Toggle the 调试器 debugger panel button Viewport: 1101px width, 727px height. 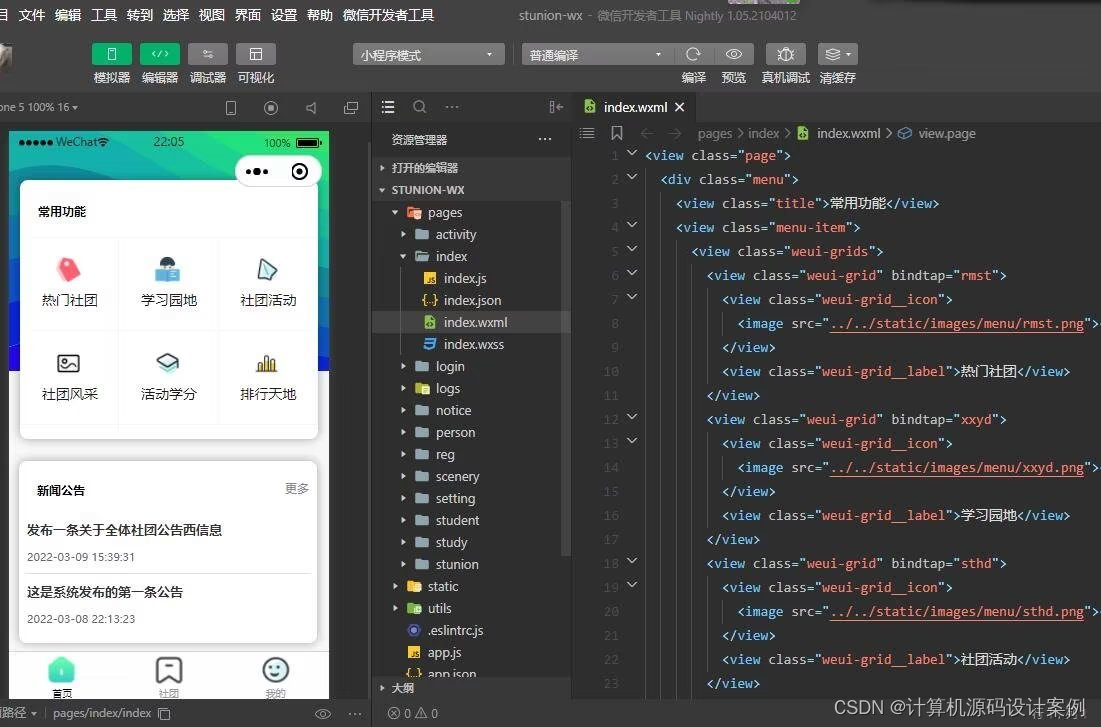pos(208,54)
